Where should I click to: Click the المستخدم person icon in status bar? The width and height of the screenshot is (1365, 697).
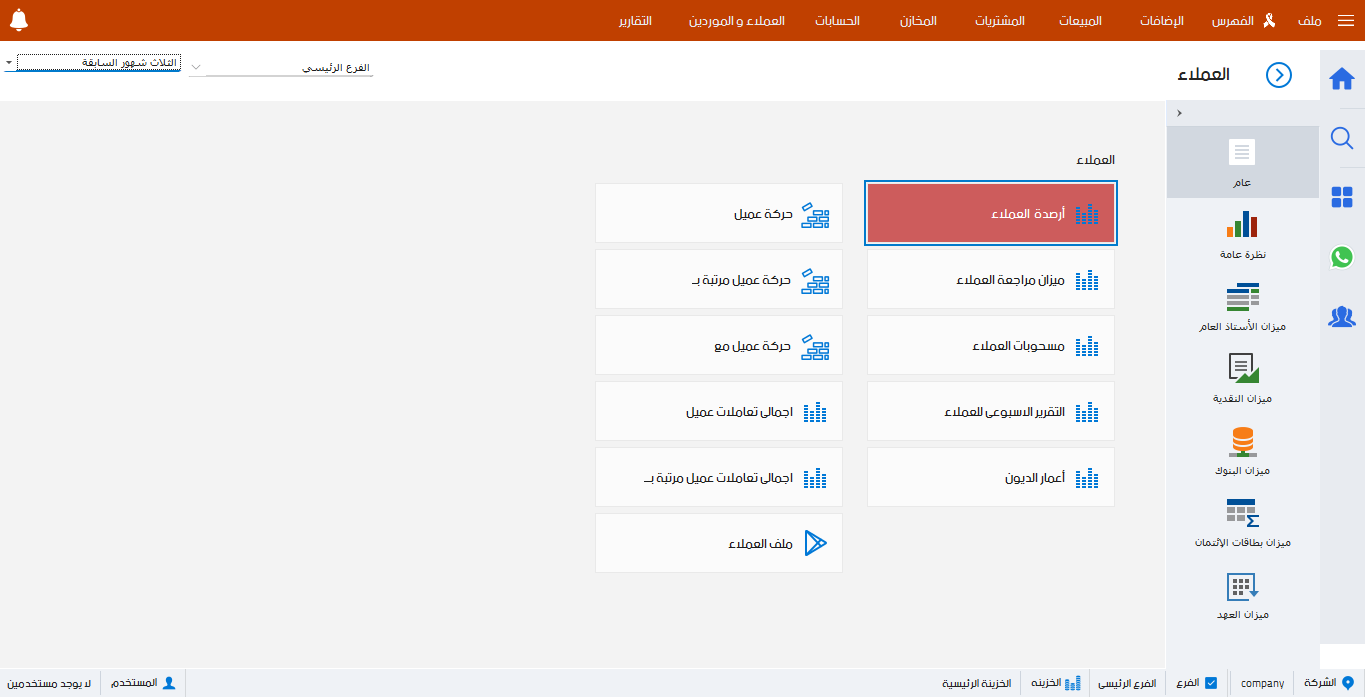click(x=169, y=683)
